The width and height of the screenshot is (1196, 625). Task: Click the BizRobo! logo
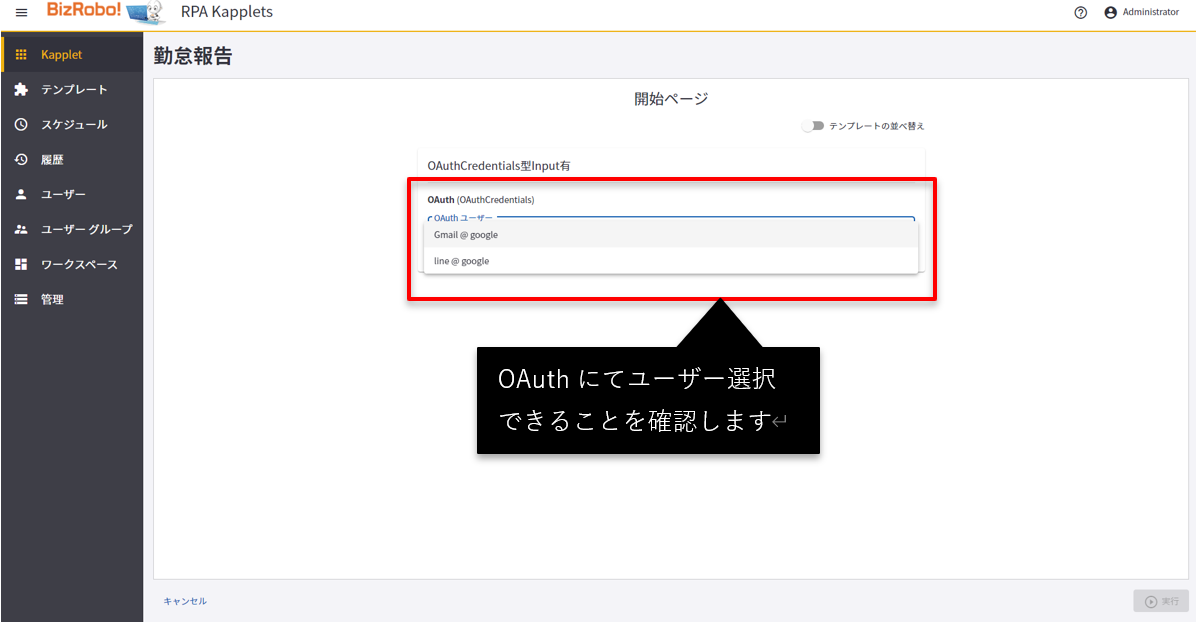[90, 12]
